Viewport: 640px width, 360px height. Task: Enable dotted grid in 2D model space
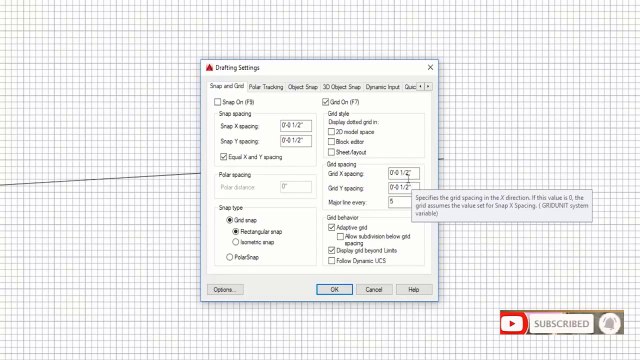331,132
